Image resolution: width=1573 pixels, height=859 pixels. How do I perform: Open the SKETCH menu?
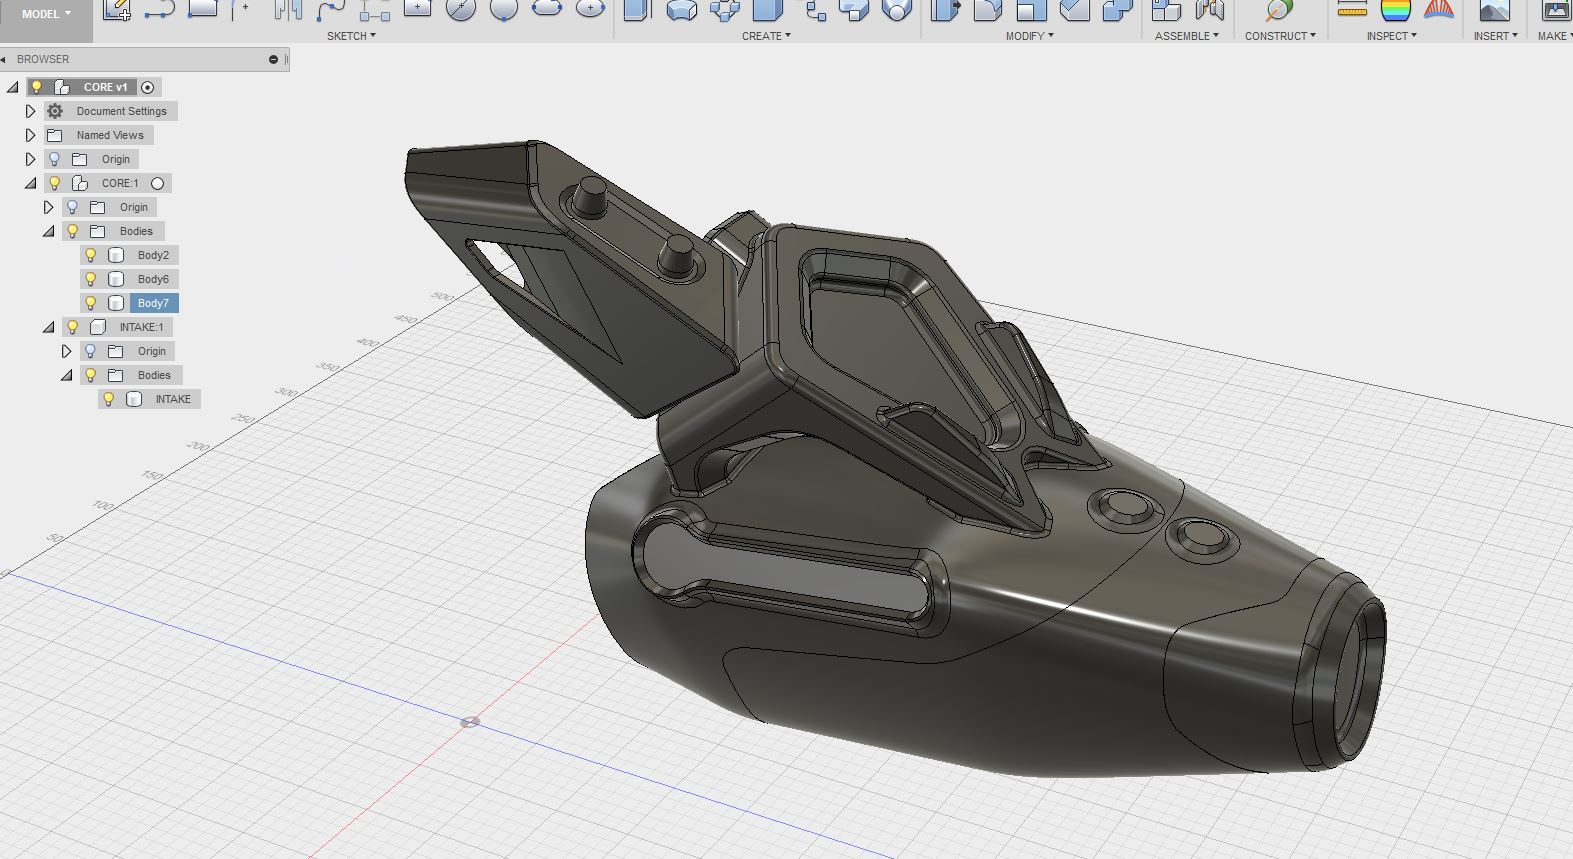click(x=351, y=36)
